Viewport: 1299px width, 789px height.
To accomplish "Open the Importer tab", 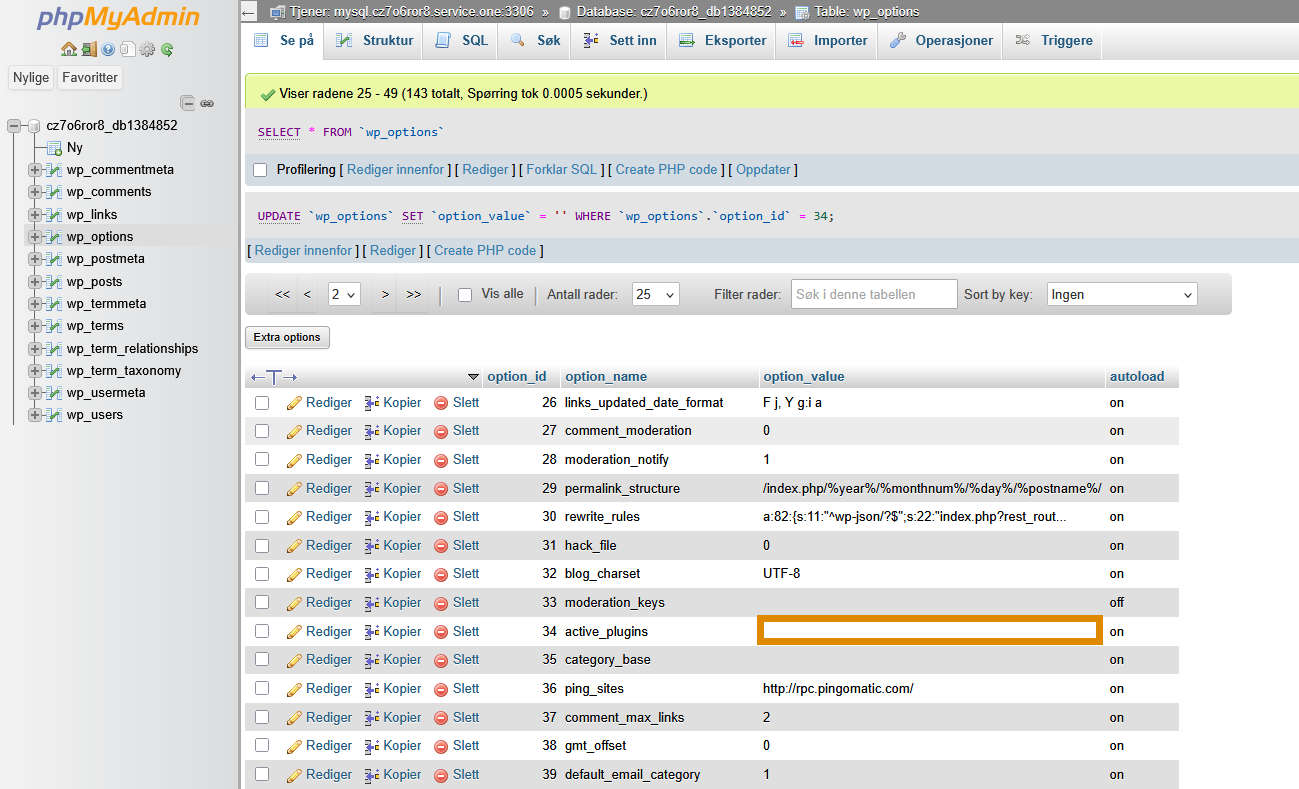I will 828,41.
